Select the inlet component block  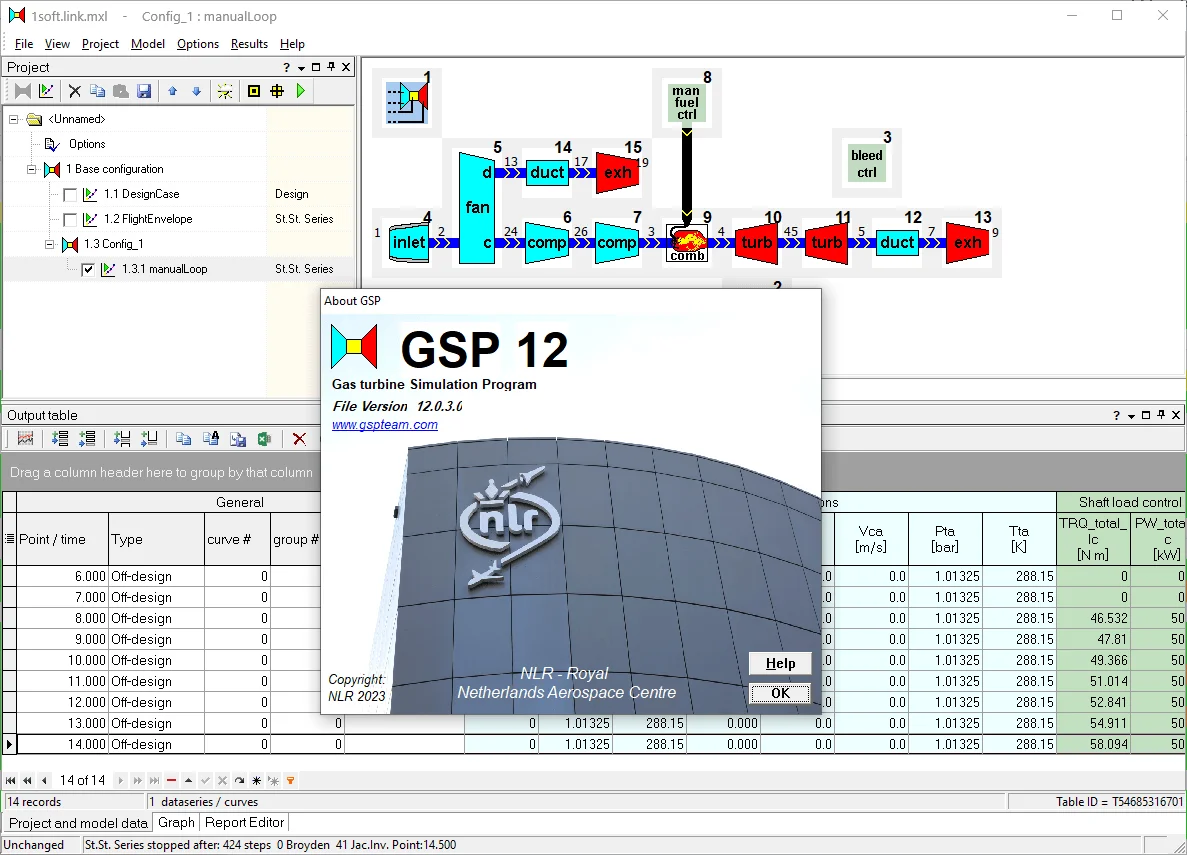pos(409,242)
